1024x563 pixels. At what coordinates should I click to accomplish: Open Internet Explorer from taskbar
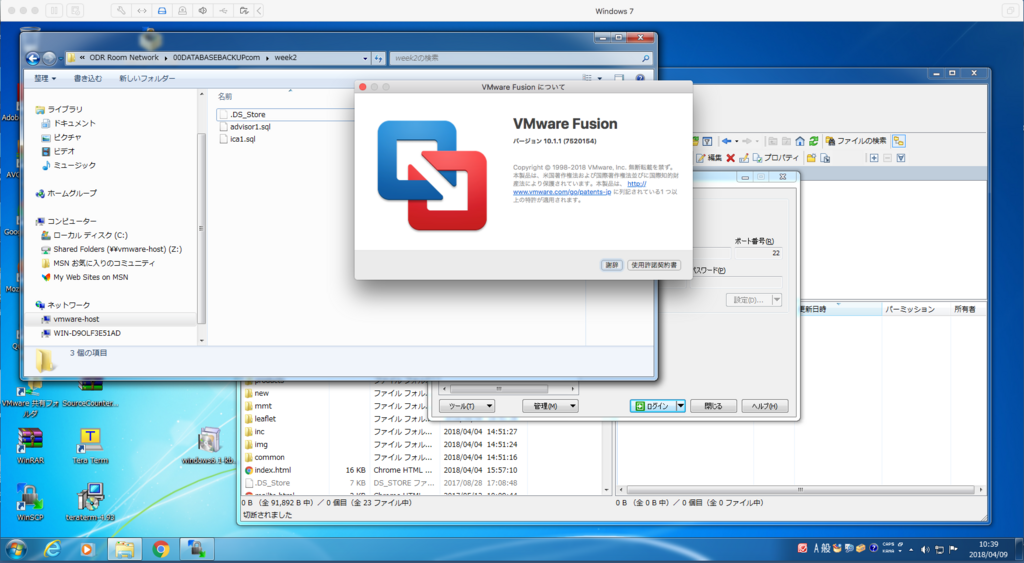(52, 549)
